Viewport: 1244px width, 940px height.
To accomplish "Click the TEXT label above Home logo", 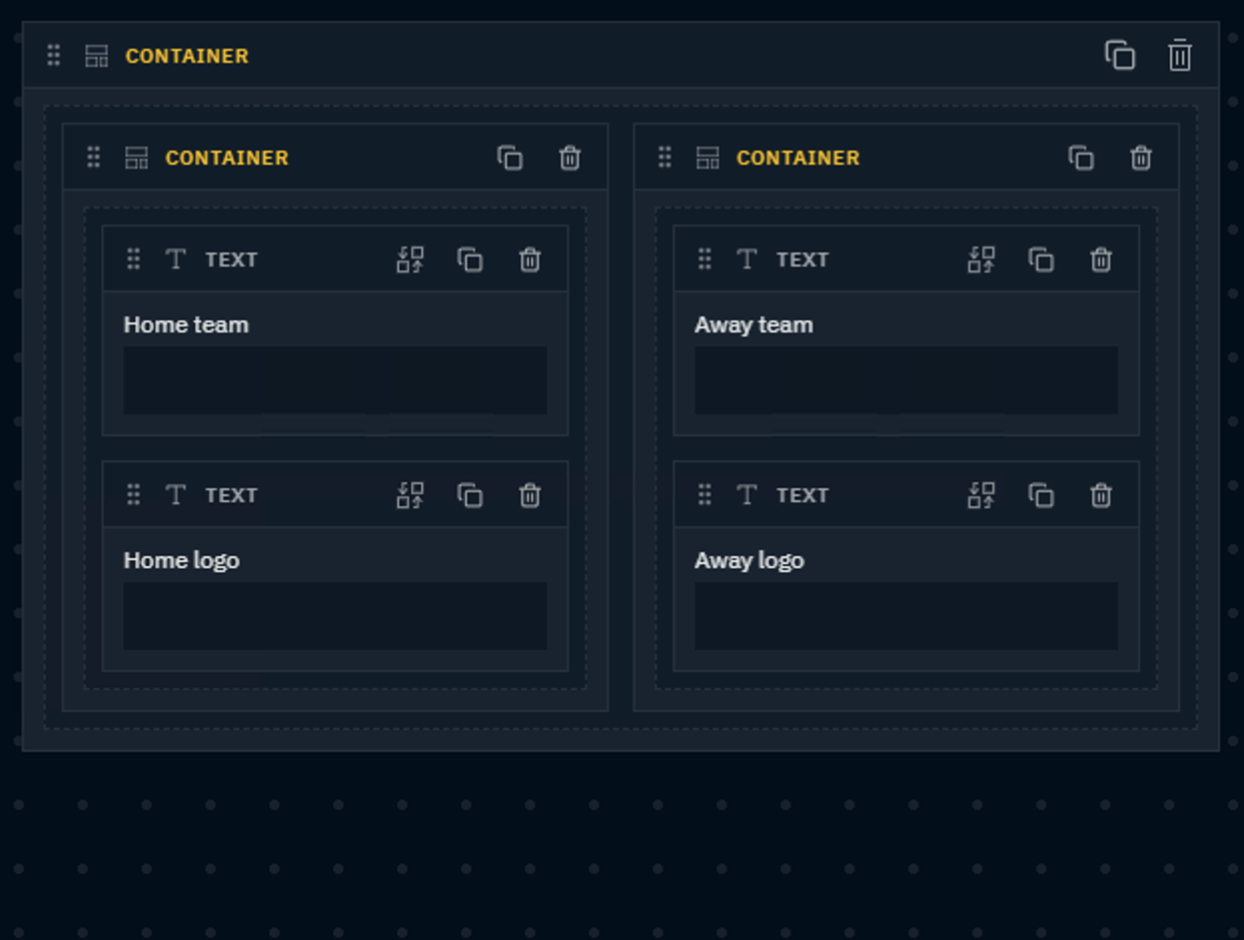I will tap(232, 495).
